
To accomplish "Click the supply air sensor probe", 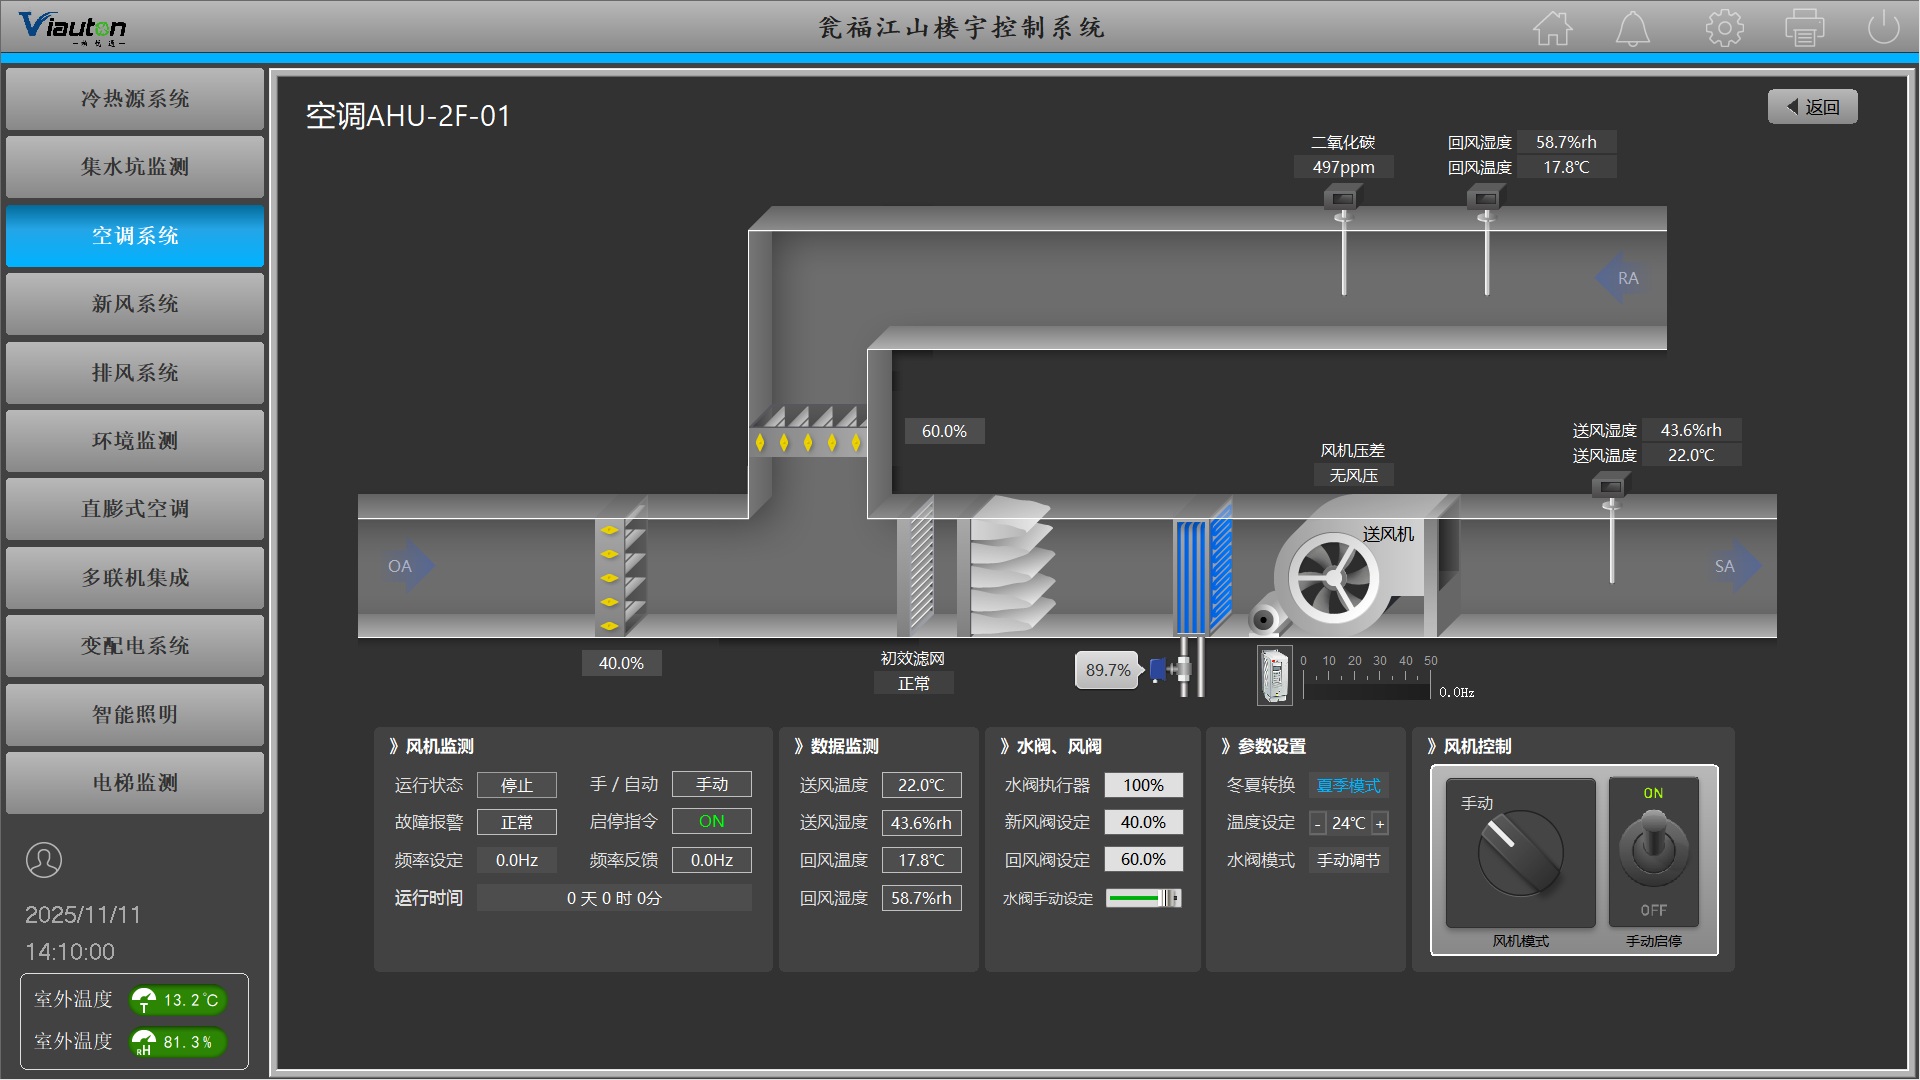I will click(1611, 528).
